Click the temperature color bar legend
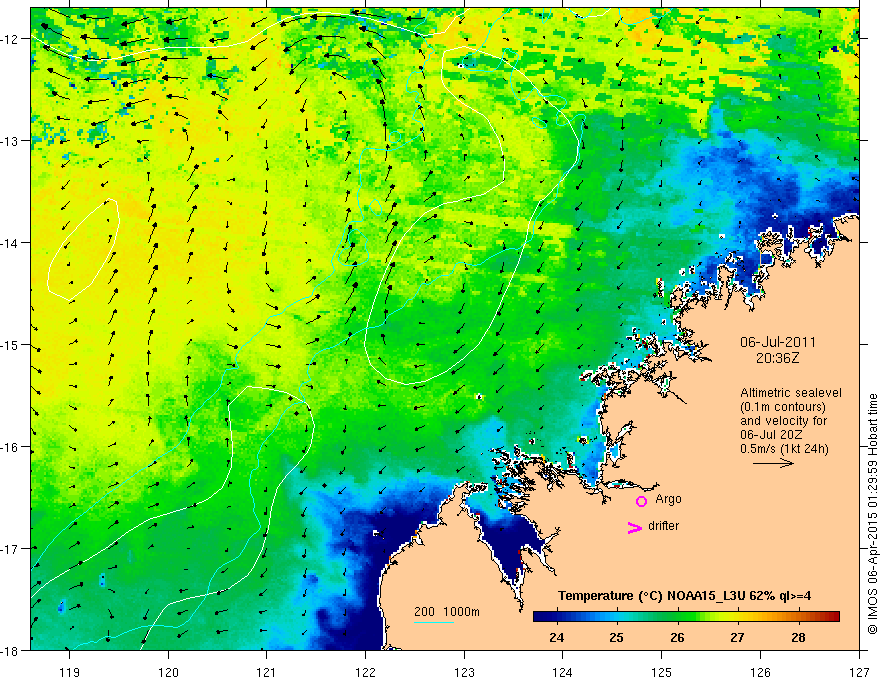 coord(686,616)
